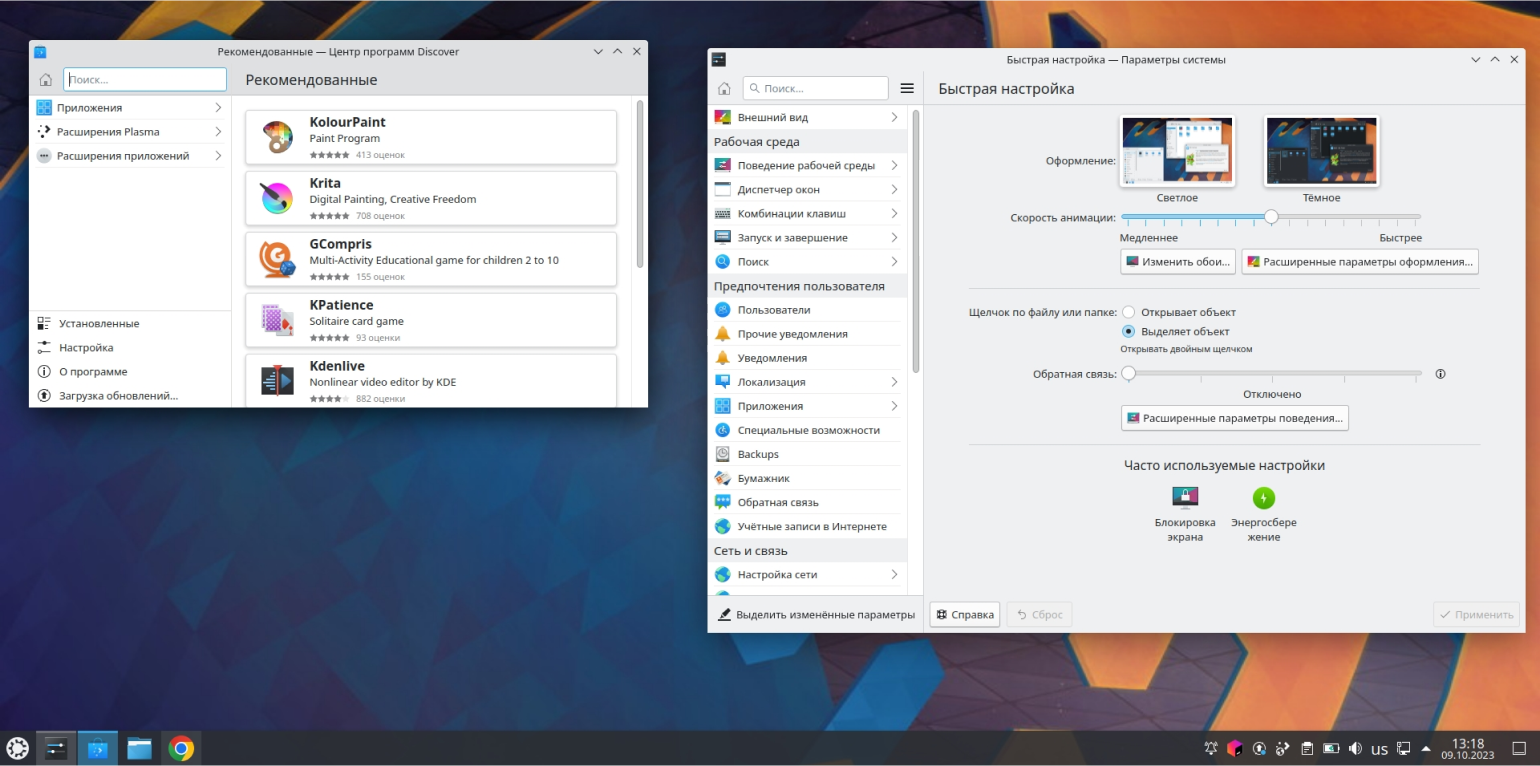Expand Приложения category in Discover
Viewport: 1540px width, 766px height.
point(129,107)
